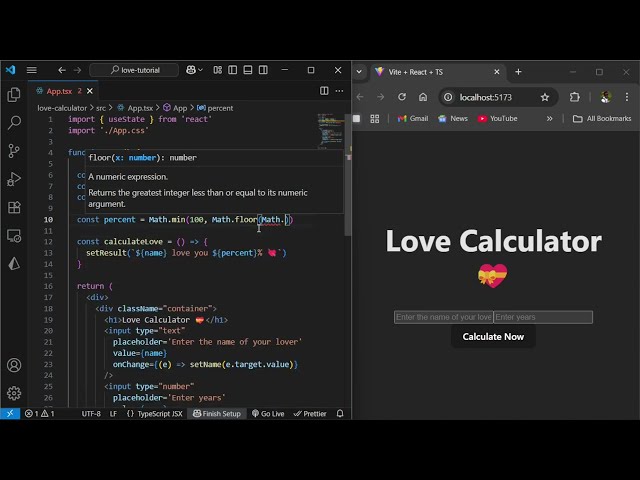This screenshot has width=640, height=480.
Task: Open the notifications bell in VS Code
Action: [x=340, y=413]
